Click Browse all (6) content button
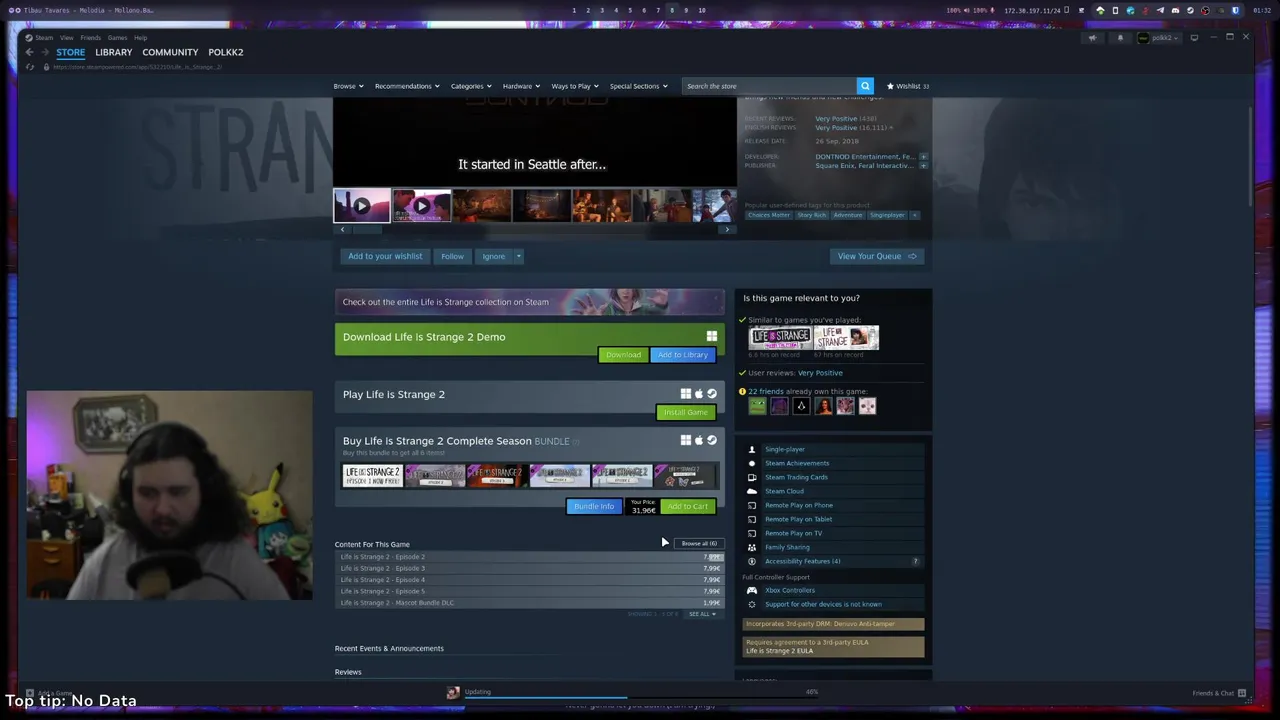 699,543
